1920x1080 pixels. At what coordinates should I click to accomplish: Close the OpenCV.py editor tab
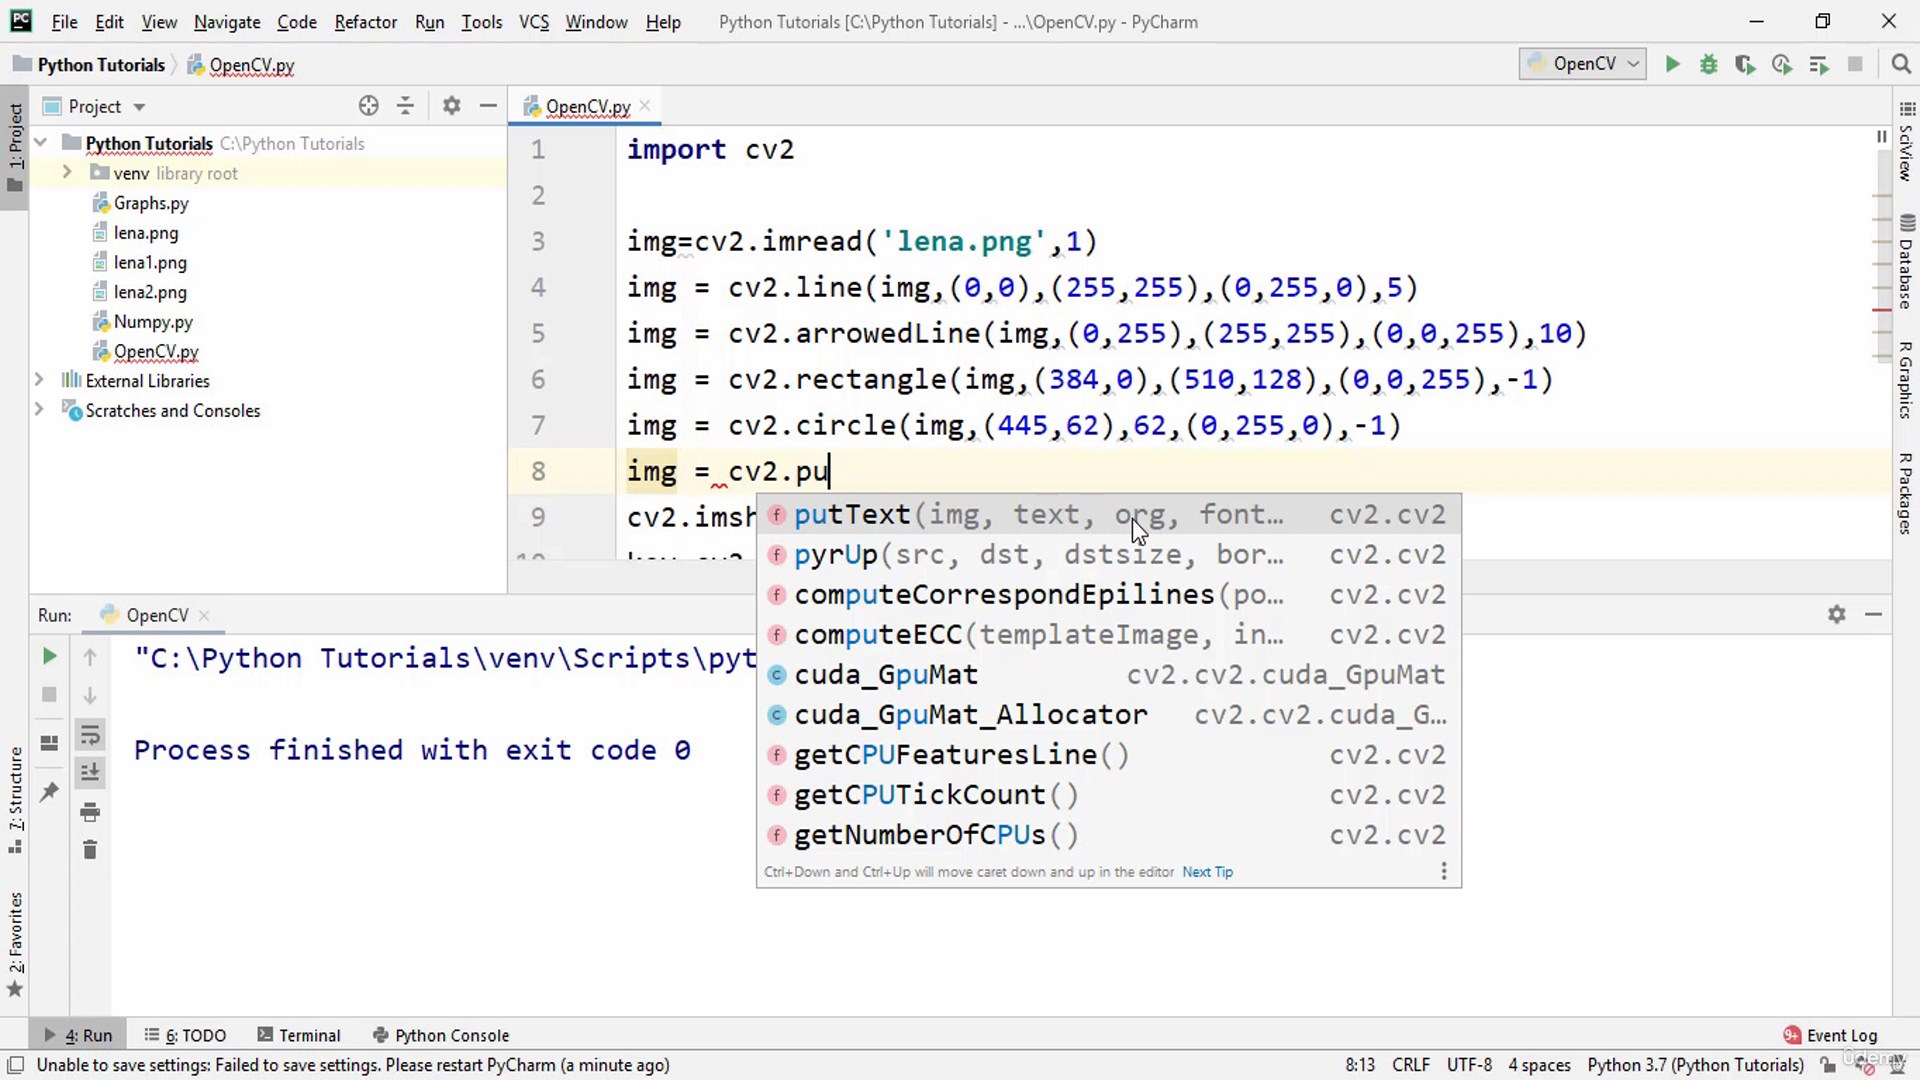pyautogui.click(x=645, y=106)
